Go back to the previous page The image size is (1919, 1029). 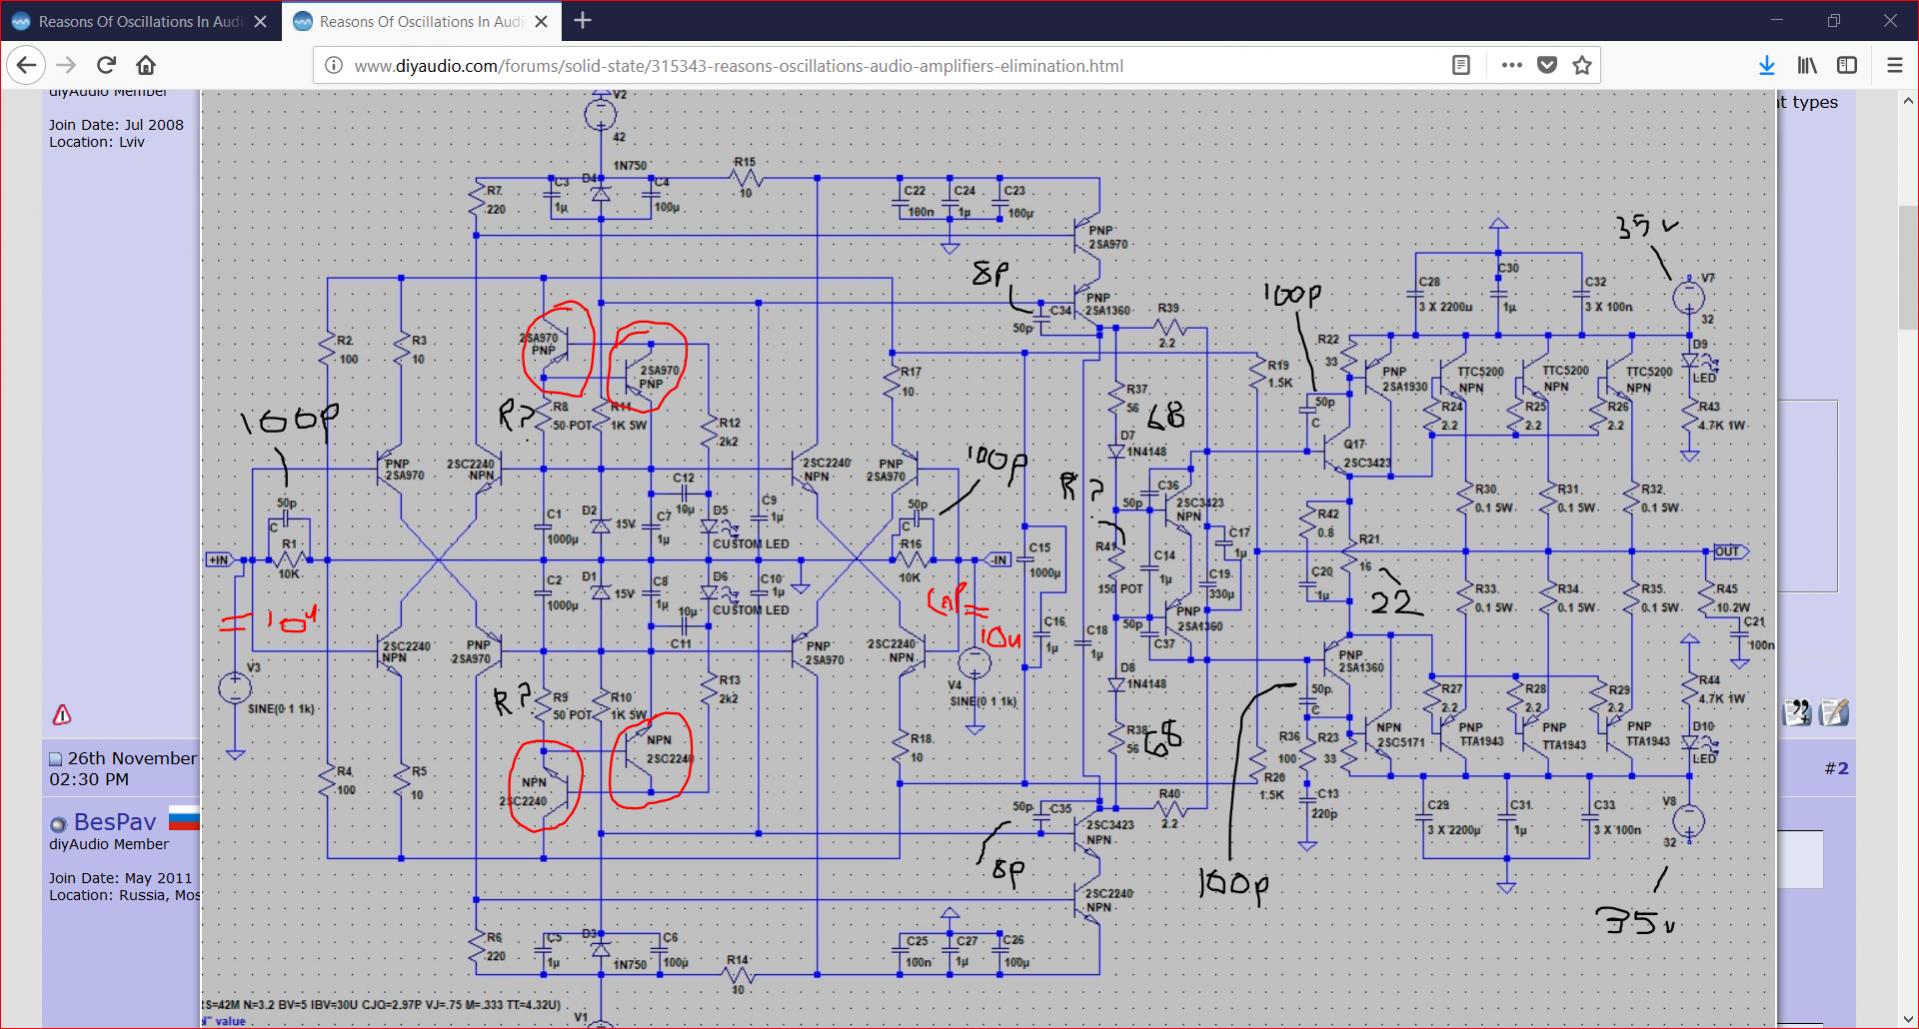(26, 65)
